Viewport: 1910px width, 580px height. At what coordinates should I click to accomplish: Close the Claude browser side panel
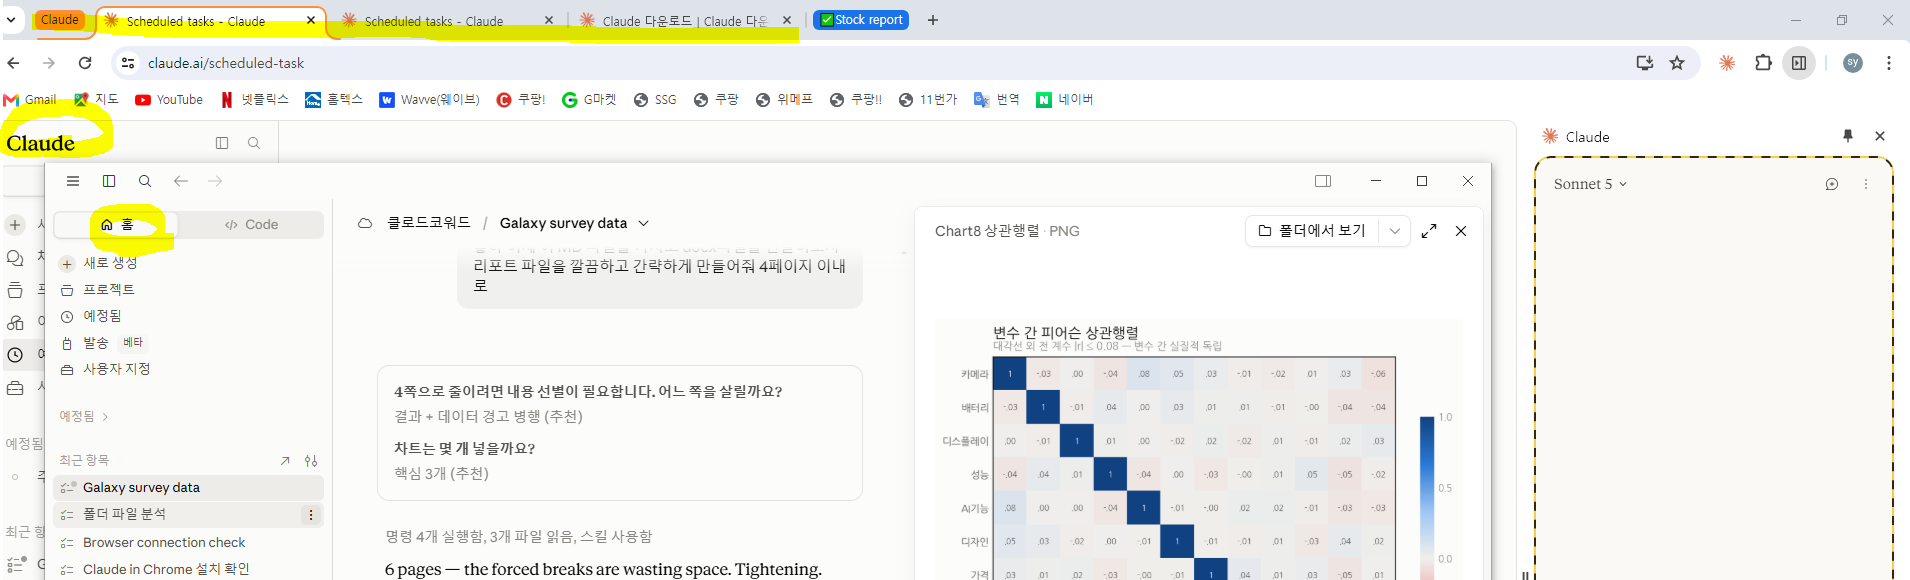[x=1880, y=136]
